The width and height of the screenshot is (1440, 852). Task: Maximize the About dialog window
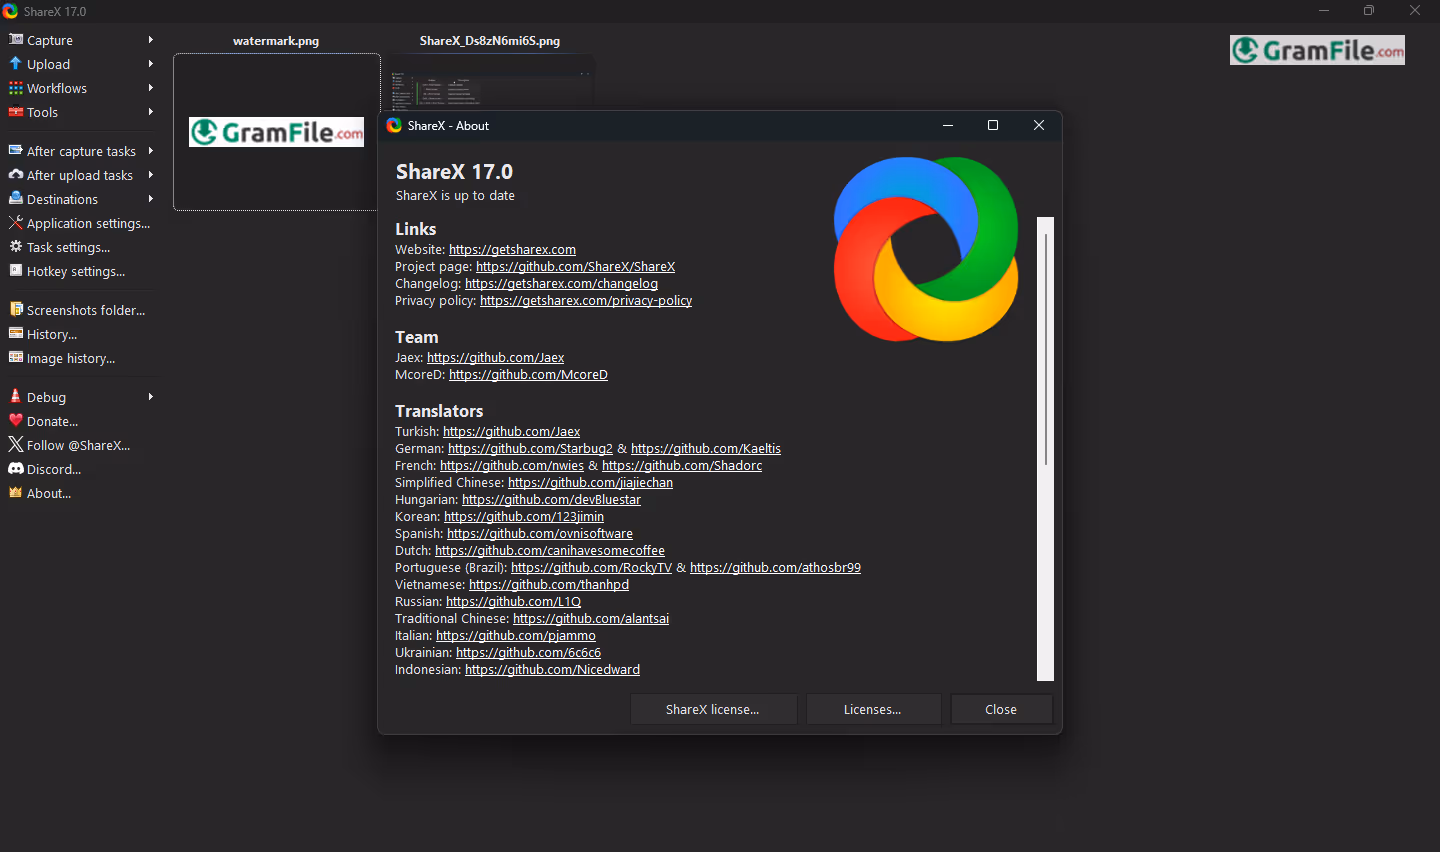click(x=993, y=125)
